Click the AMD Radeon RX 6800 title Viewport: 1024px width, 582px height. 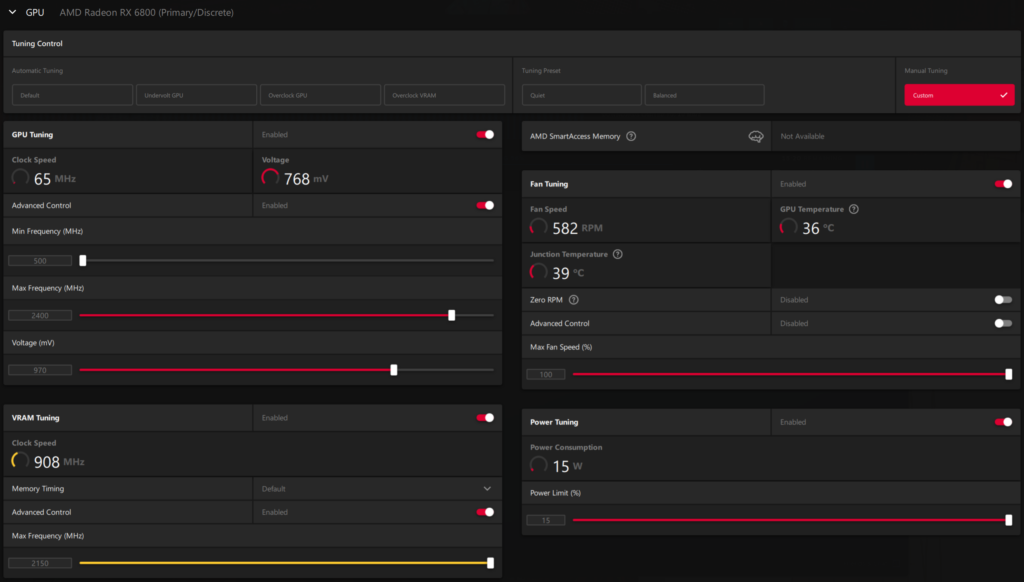coord(146,12)
